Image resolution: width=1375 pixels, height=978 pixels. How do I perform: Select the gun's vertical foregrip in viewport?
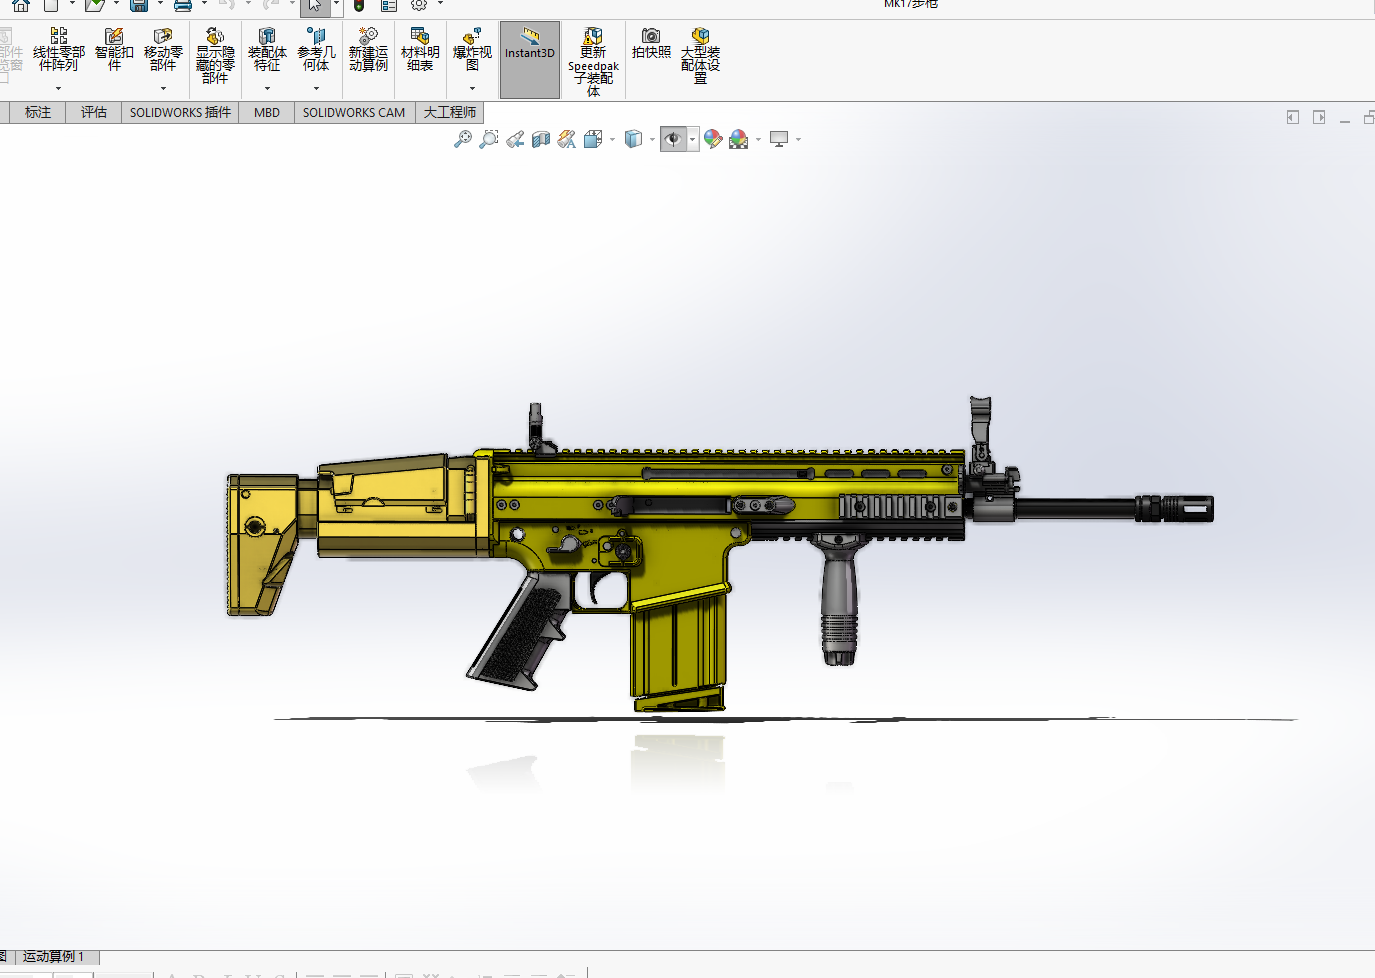tap(839, 600)
